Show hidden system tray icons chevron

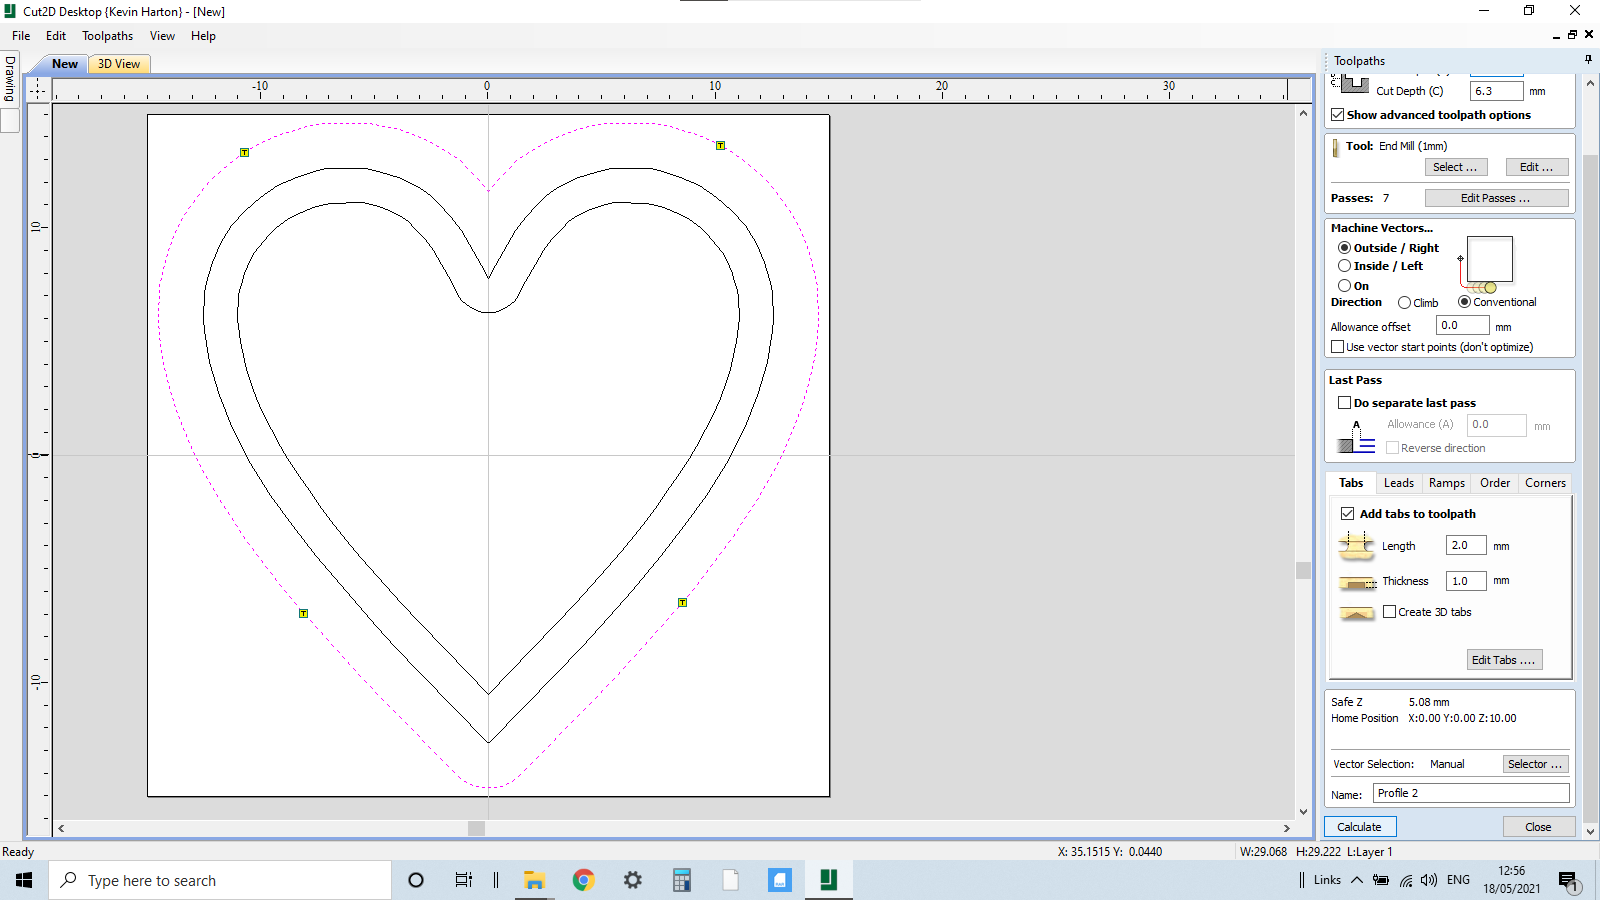(x=1357, y=880)
